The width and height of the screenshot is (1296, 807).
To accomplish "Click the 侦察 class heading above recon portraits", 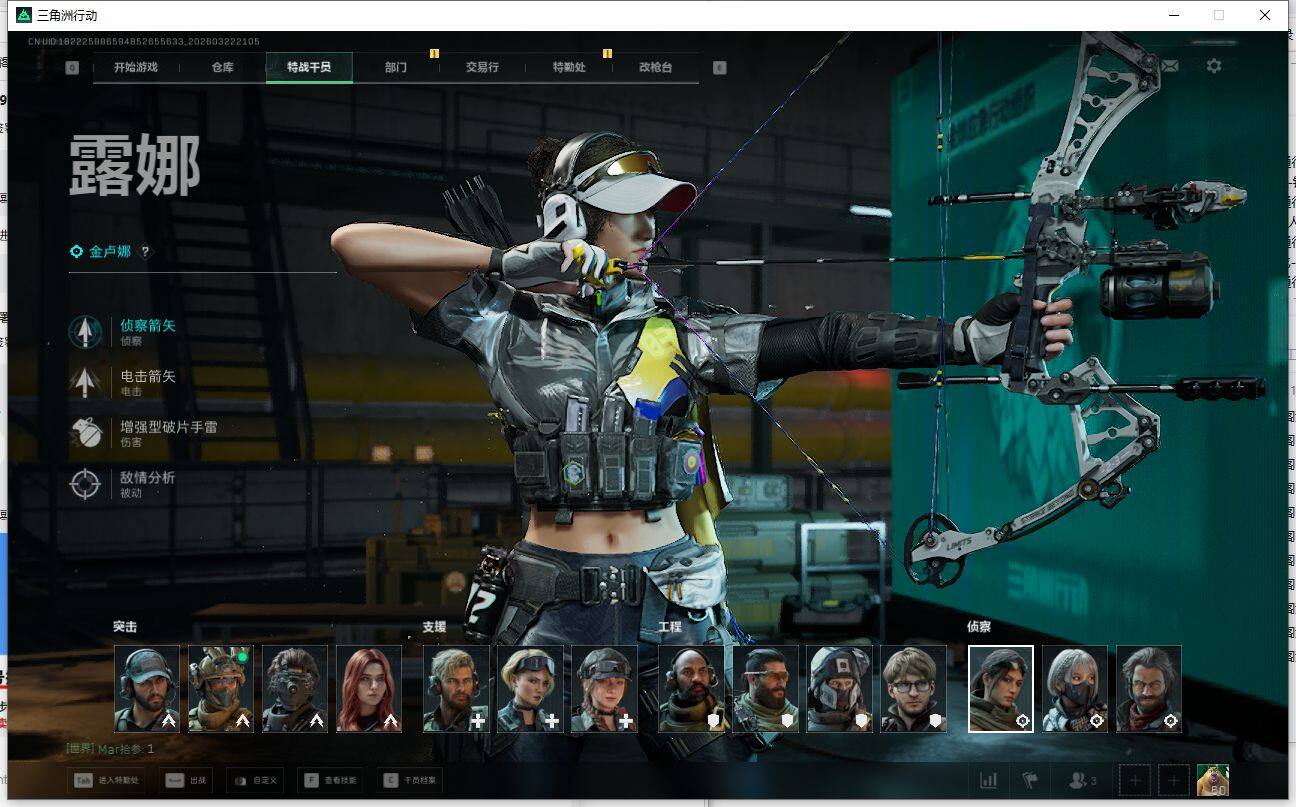I will tap(979, 627).
